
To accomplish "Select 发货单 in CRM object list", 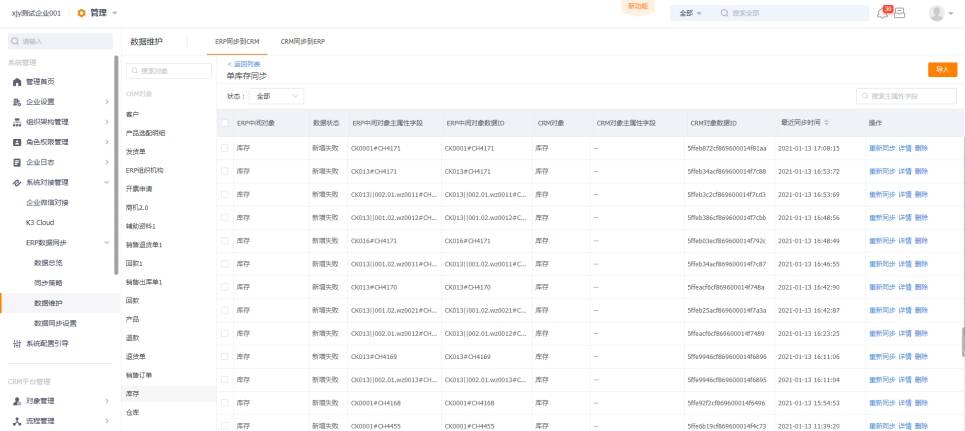I will point(135,151).
